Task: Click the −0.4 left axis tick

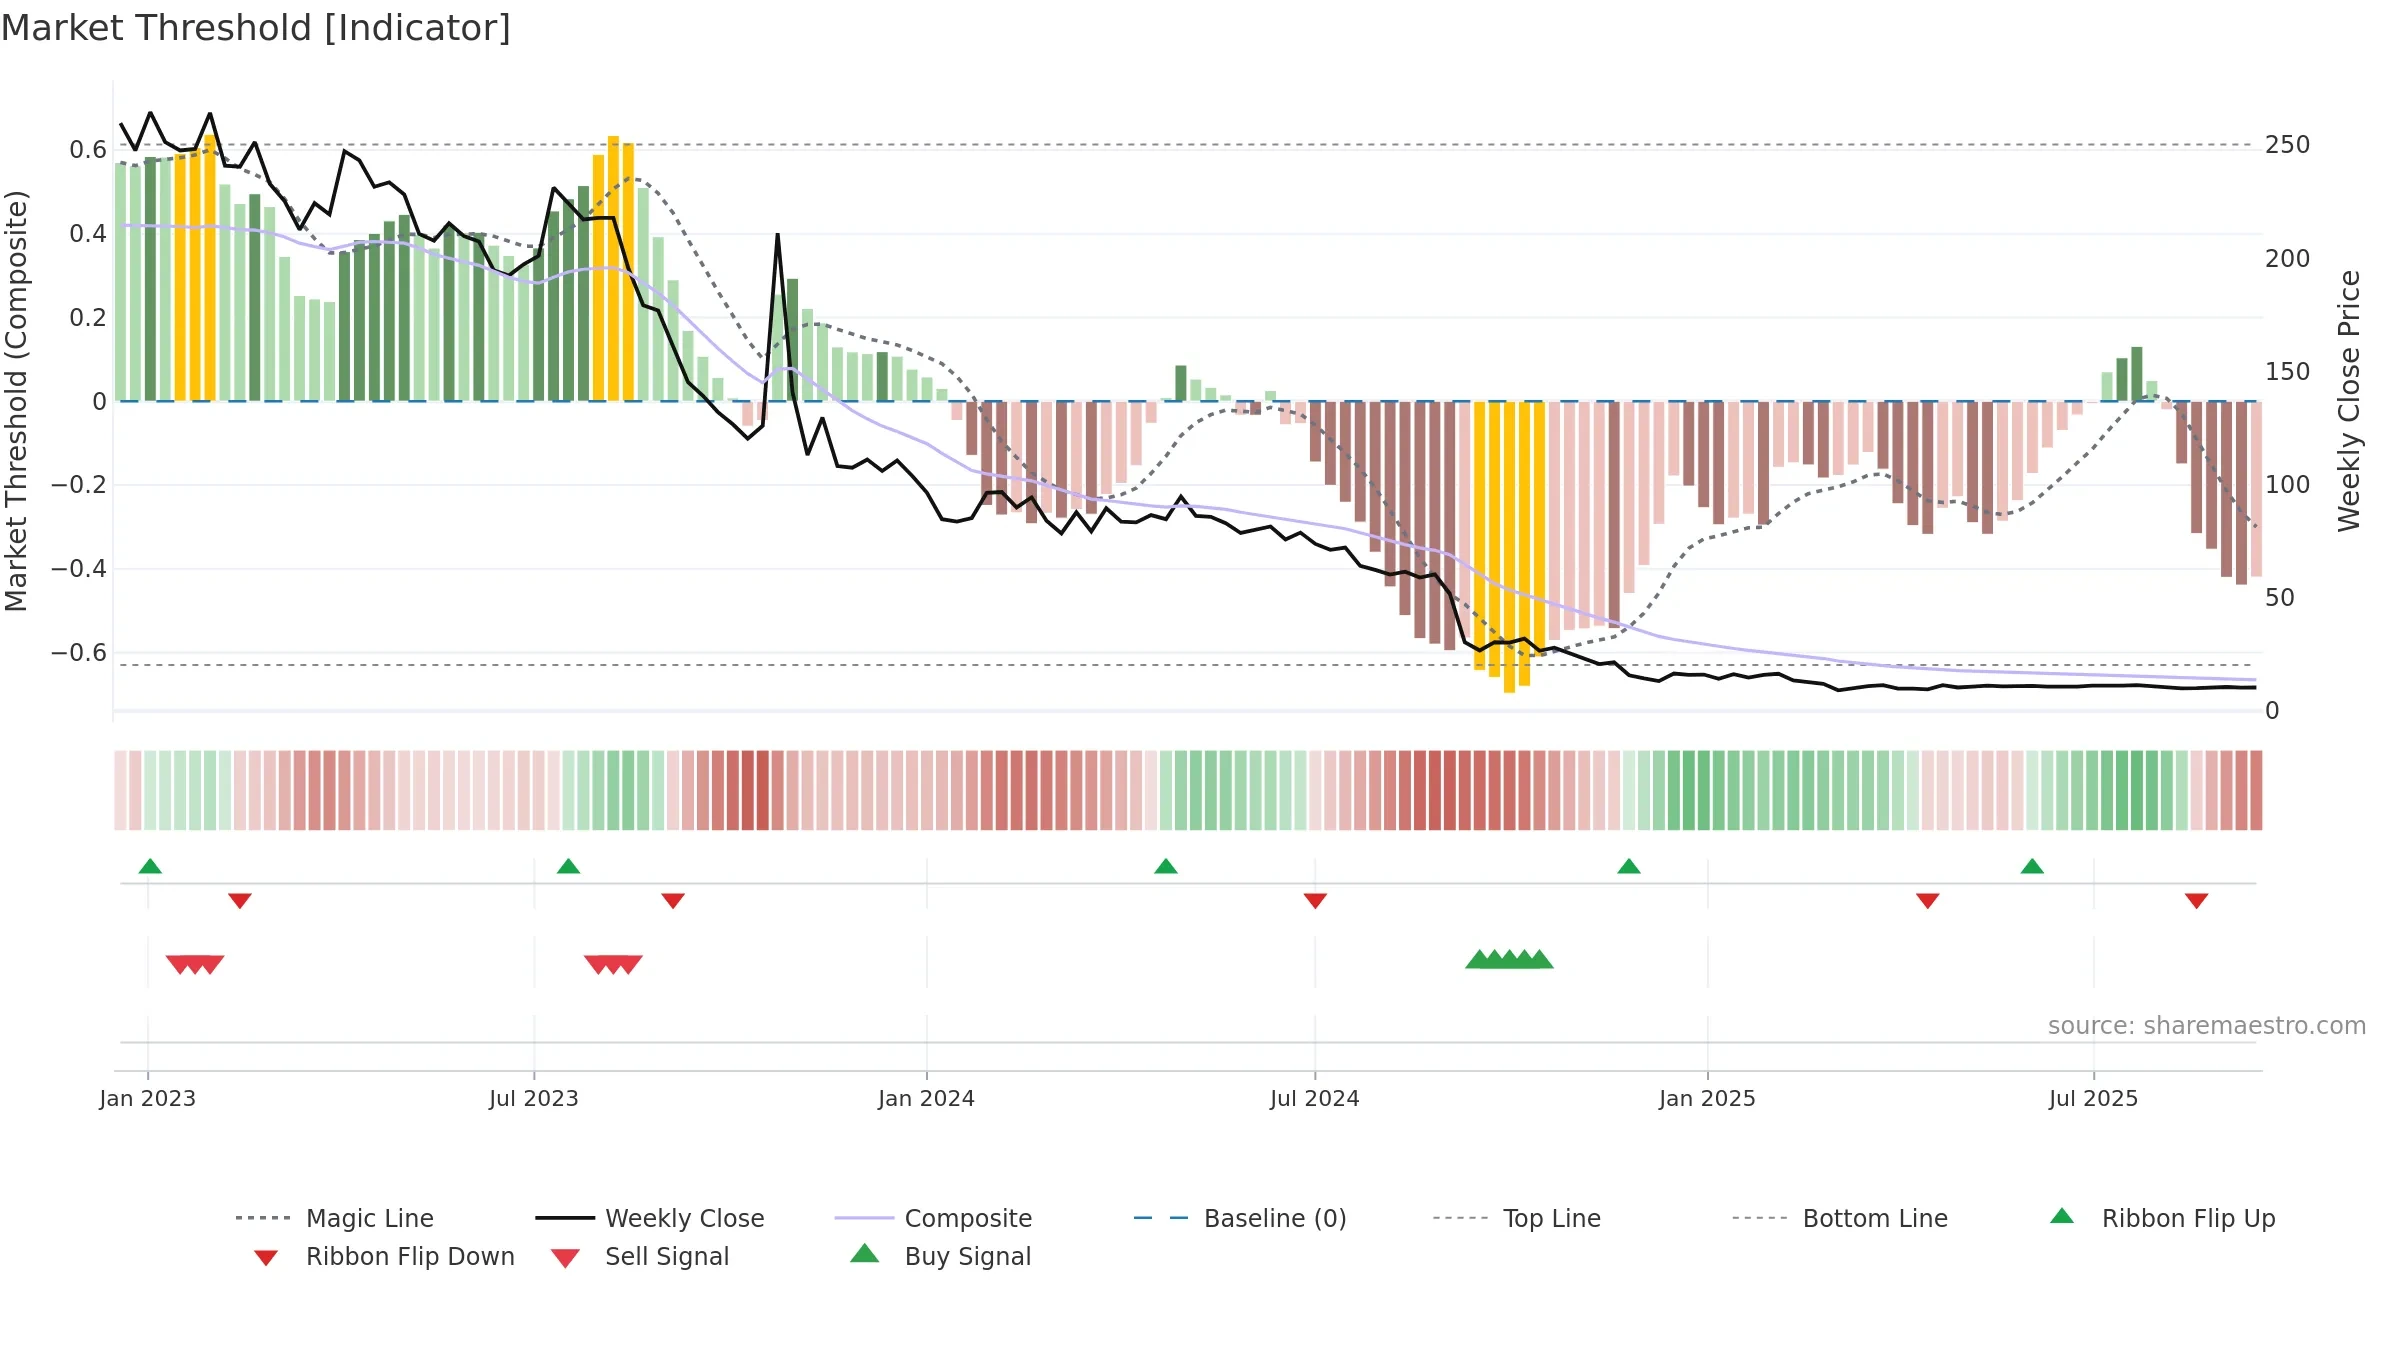Action: click(x=79, y=569)
